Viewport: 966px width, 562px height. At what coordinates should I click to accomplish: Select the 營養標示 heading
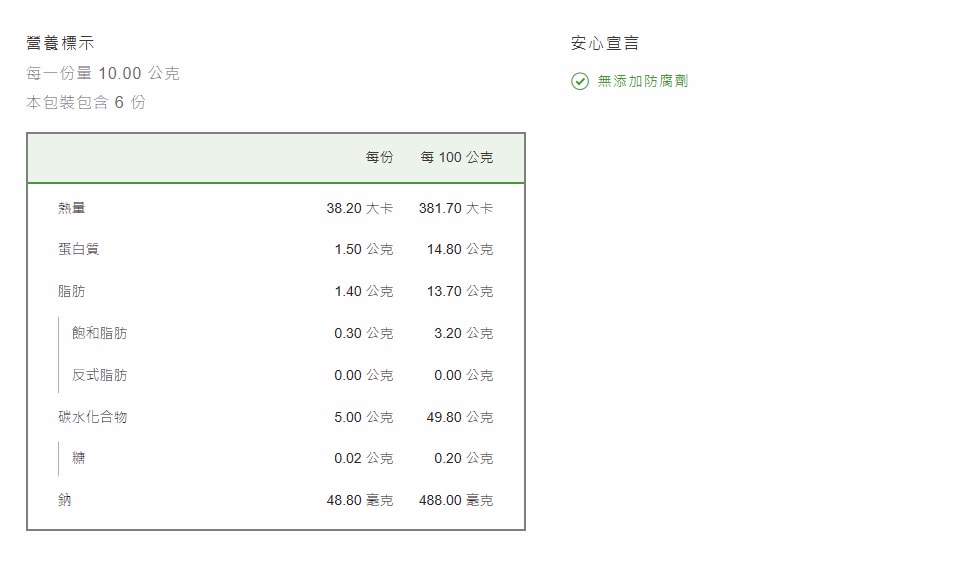[x=61, y=43]
